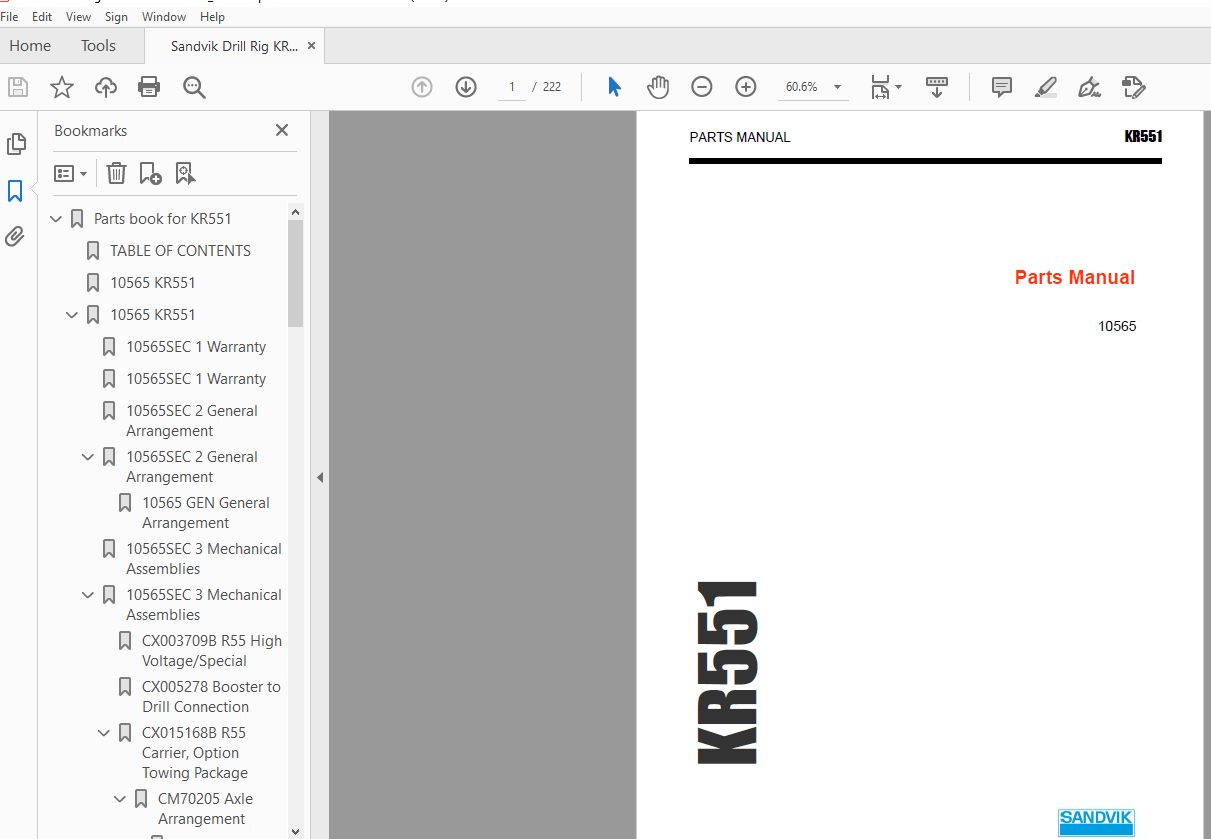
Task: Open the first 10565SEC 1 Warranty bookmark
Action: point(196,347)
